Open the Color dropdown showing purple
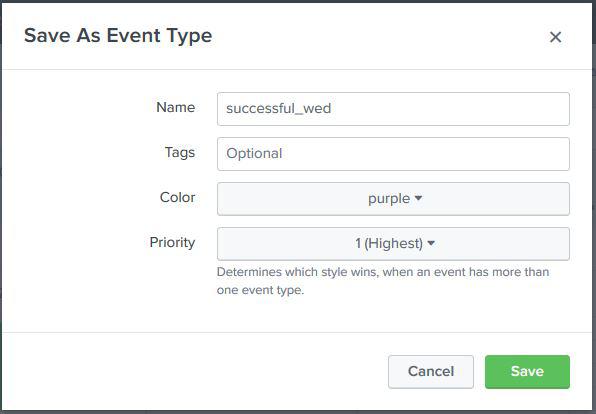The height and width of the screenshot is (414, 596). (393, 198)
